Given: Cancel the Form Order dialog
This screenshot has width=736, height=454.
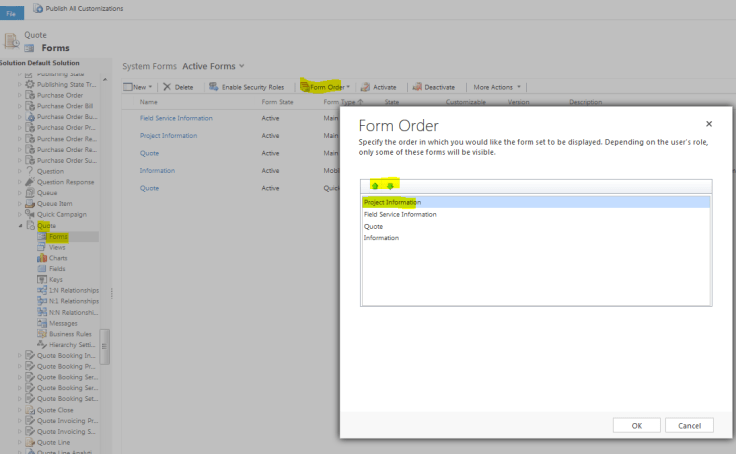Looking at the screenshot, I should 689,425.
